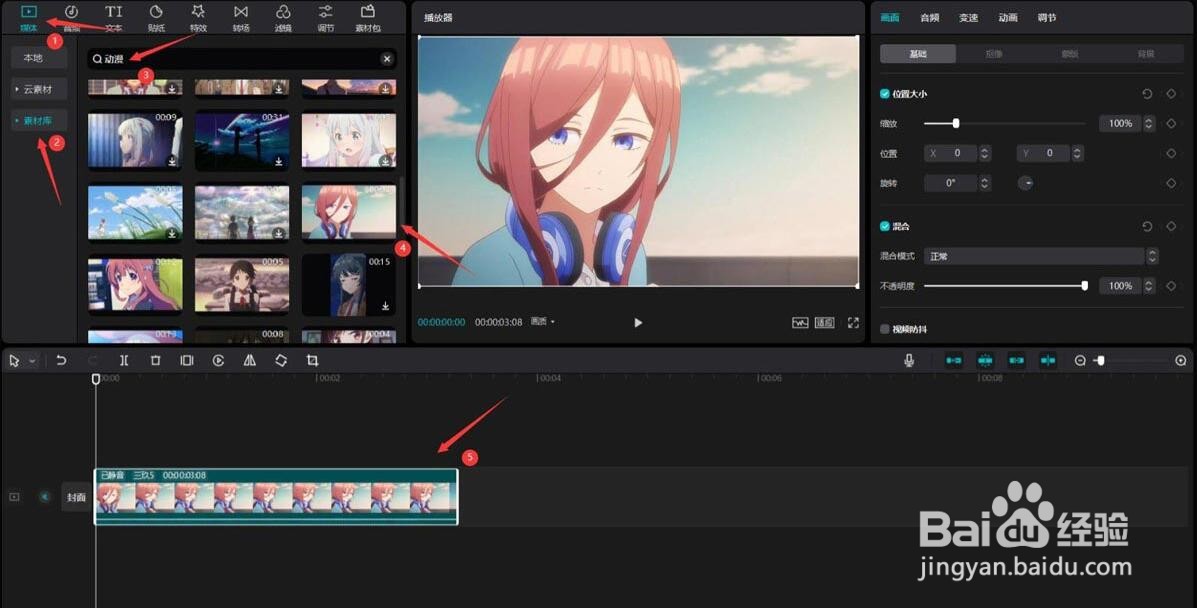Click the media library vertical scrollbar
1197x608 pixels.
pyautogui.click(x=402, y=201)
